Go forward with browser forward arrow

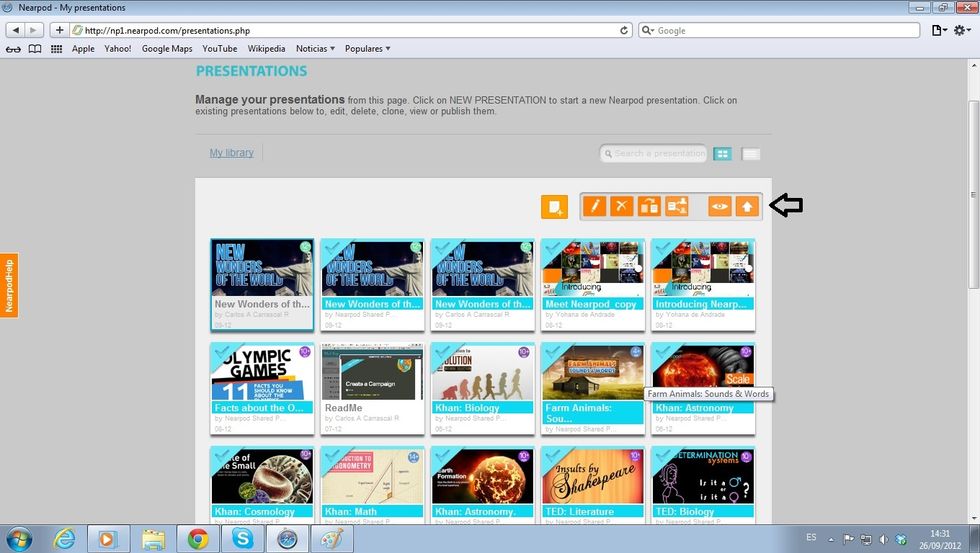(x=34, y=30)
